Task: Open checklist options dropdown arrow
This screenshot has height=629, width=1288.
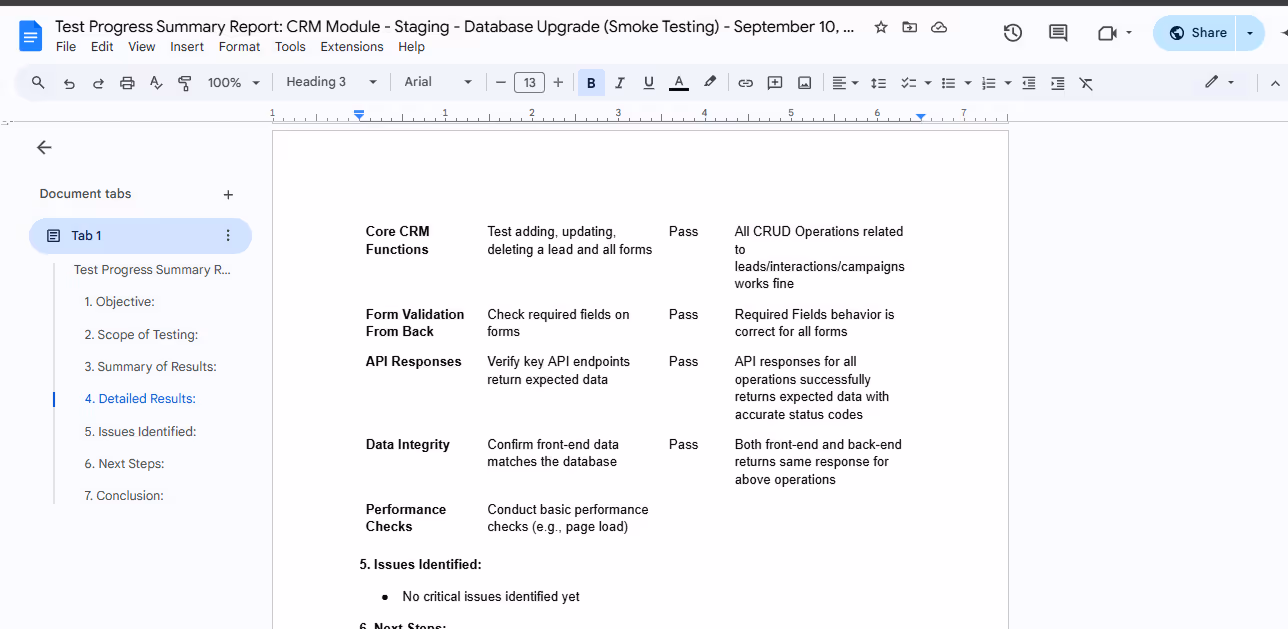Action: coord(928,83)
